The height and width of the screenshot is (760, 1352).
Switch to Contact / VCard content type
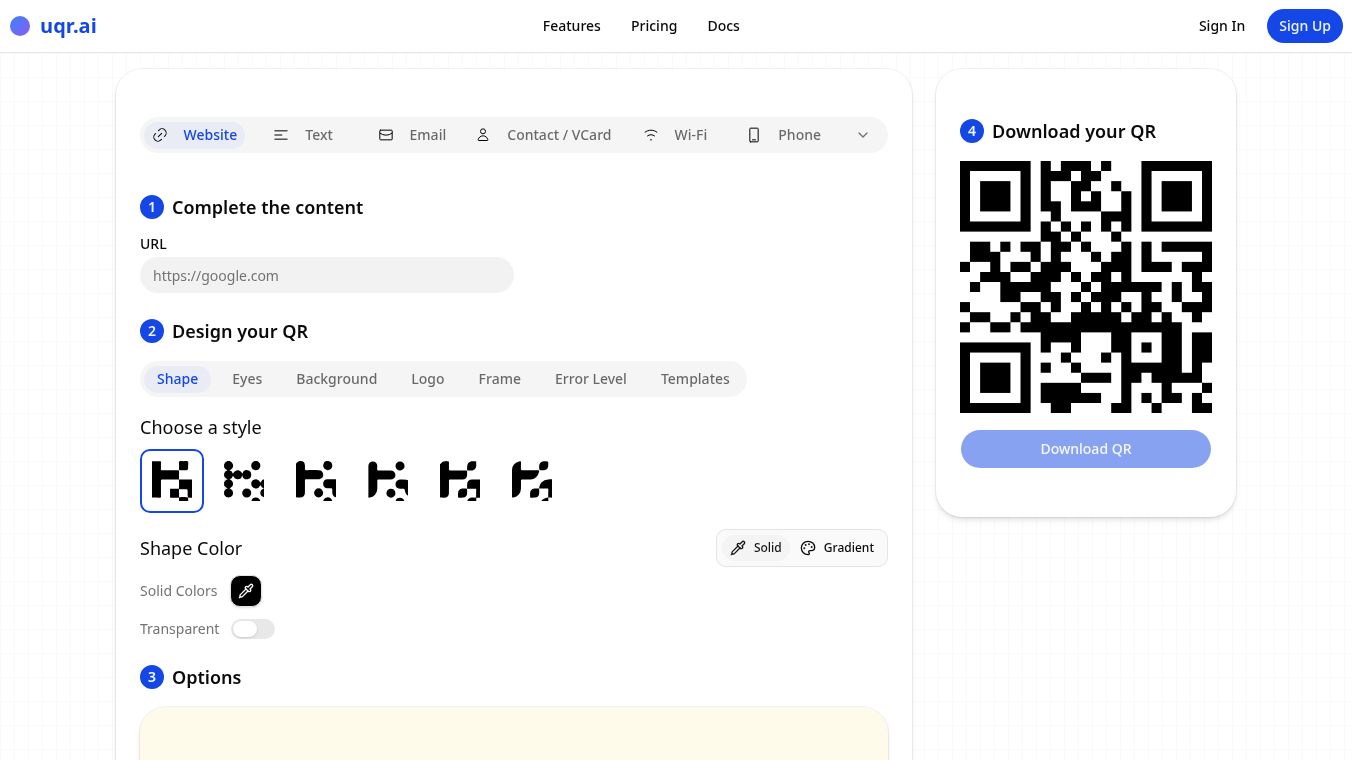tap(544, 135)
